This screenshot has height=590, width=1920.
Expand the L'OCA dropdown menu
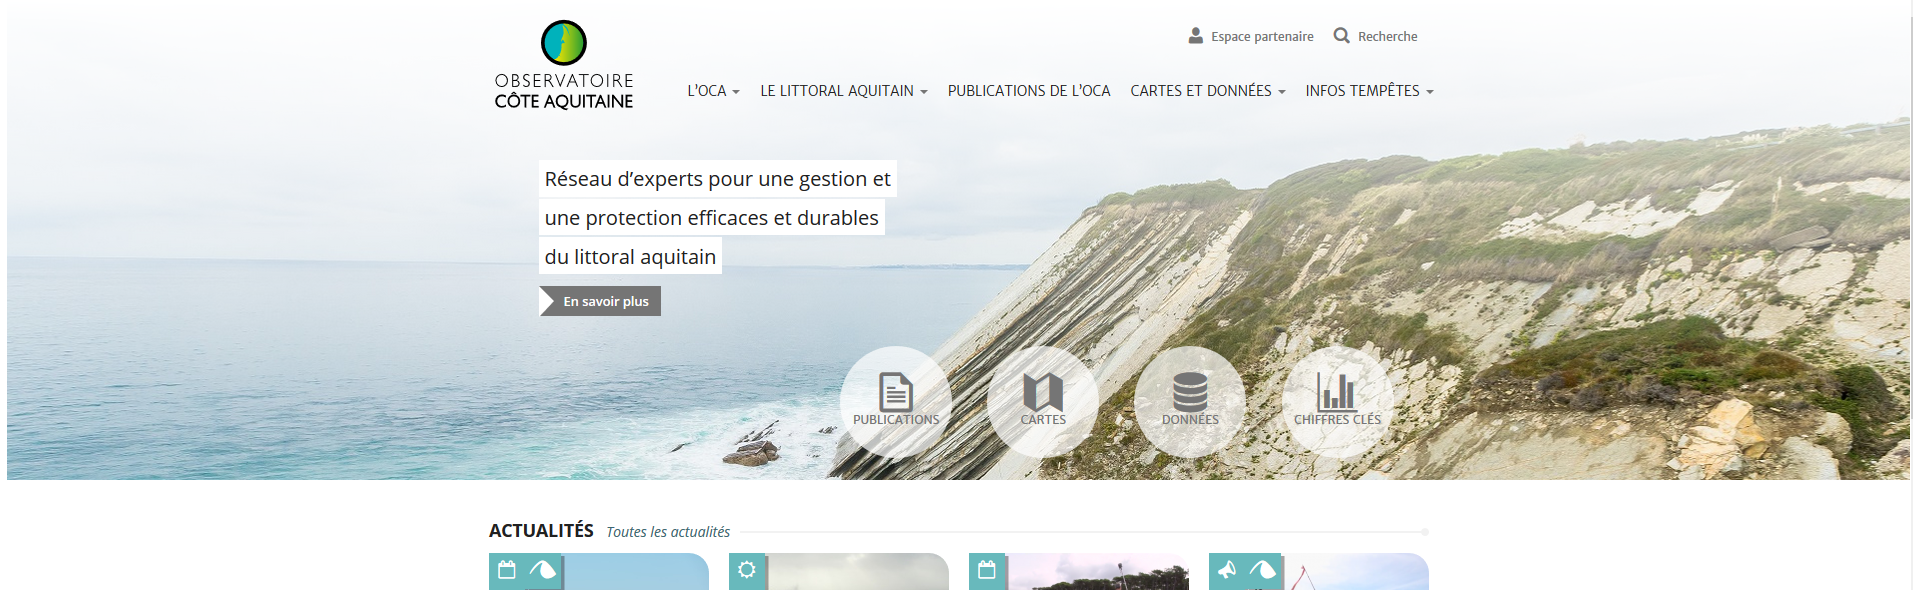coord(713,91)
